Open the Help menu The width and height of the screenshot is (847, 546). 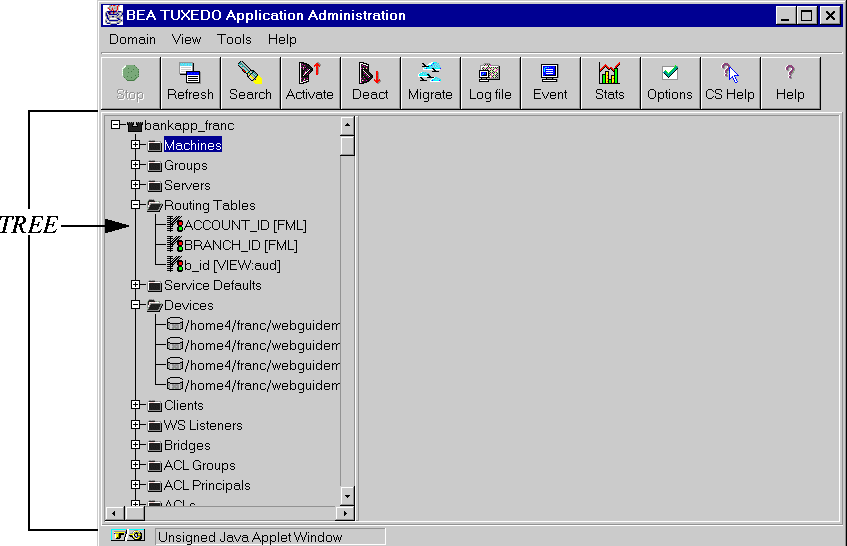(282, 39)
